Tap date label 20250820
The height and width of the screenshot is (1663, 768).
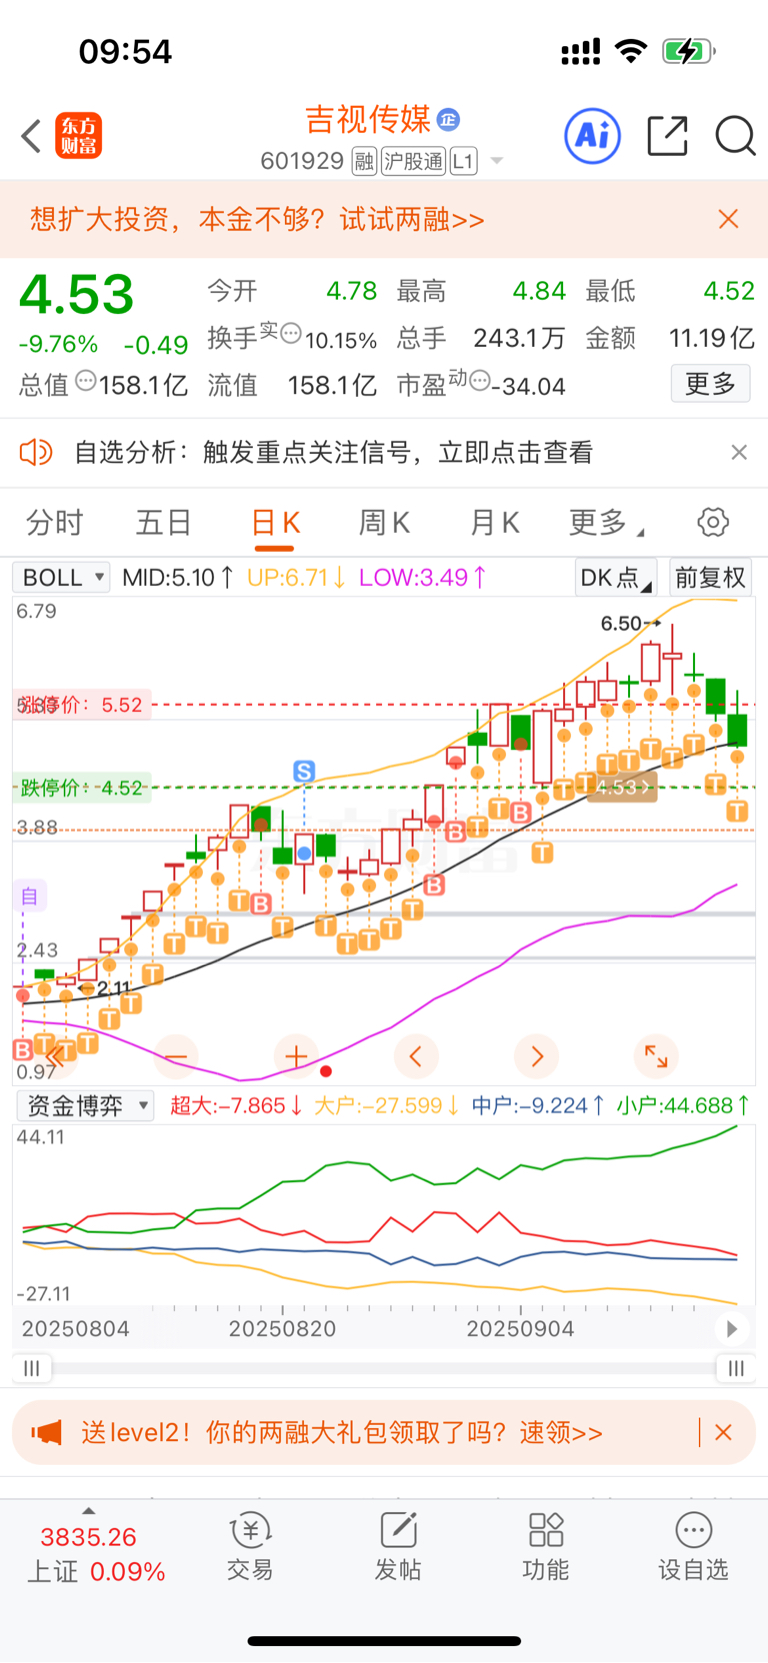[x=282, y=1329]
